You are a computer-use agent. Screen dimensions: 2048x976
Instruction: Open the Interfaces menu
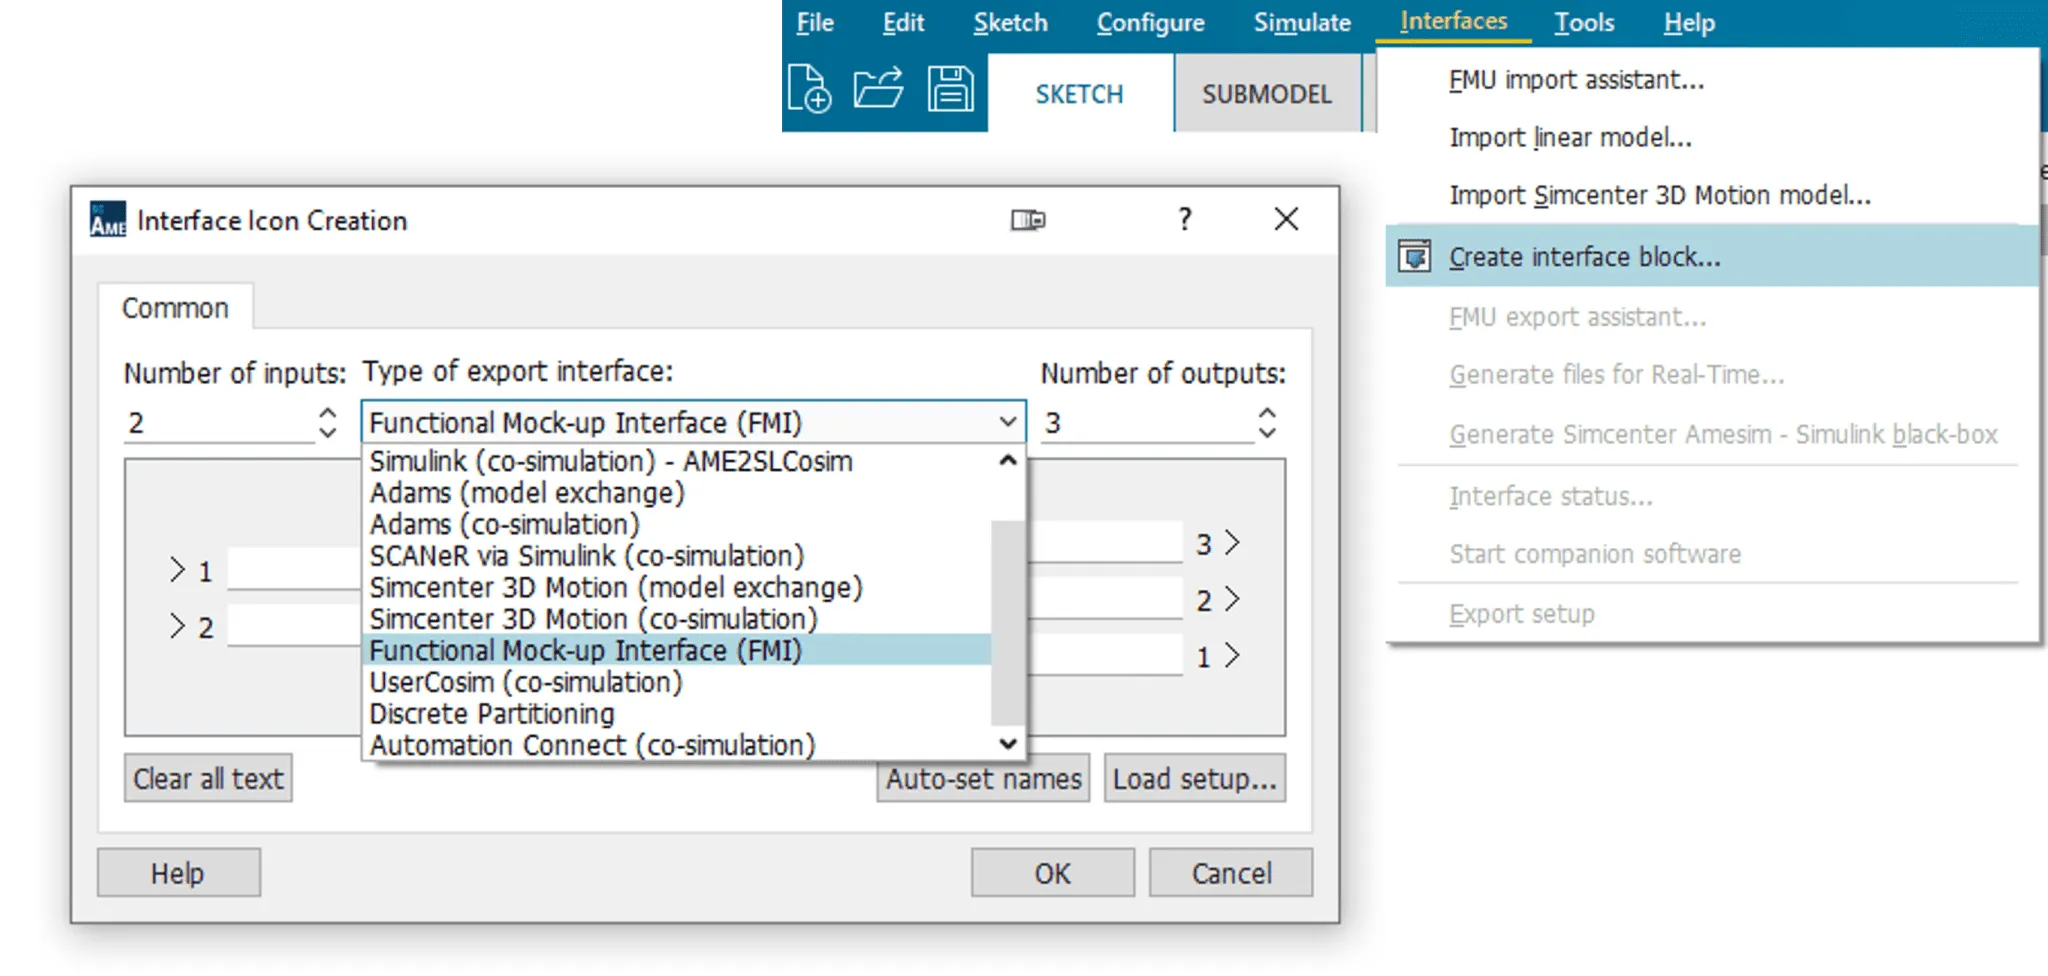point(1453,22)
